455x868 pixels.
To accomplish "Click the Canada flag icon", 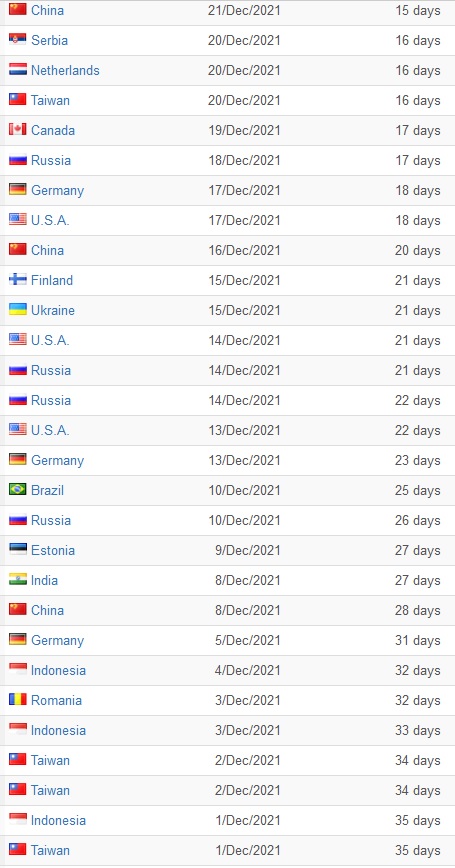I will (18, 129).
